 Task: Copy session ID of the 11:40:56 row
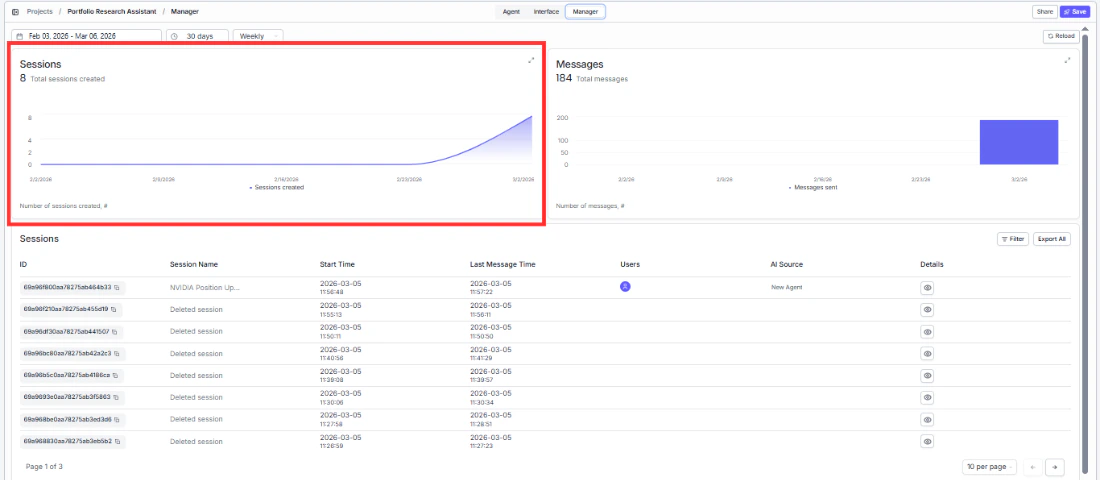pyautogui.click(x=116, y=353)
